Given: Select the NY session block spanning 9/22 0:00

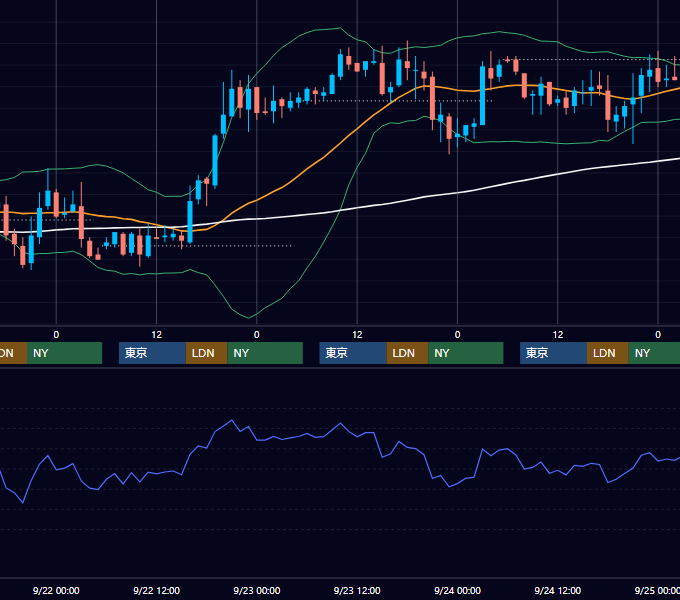Looking at the screenshot, I should click(x=64, y=353).
